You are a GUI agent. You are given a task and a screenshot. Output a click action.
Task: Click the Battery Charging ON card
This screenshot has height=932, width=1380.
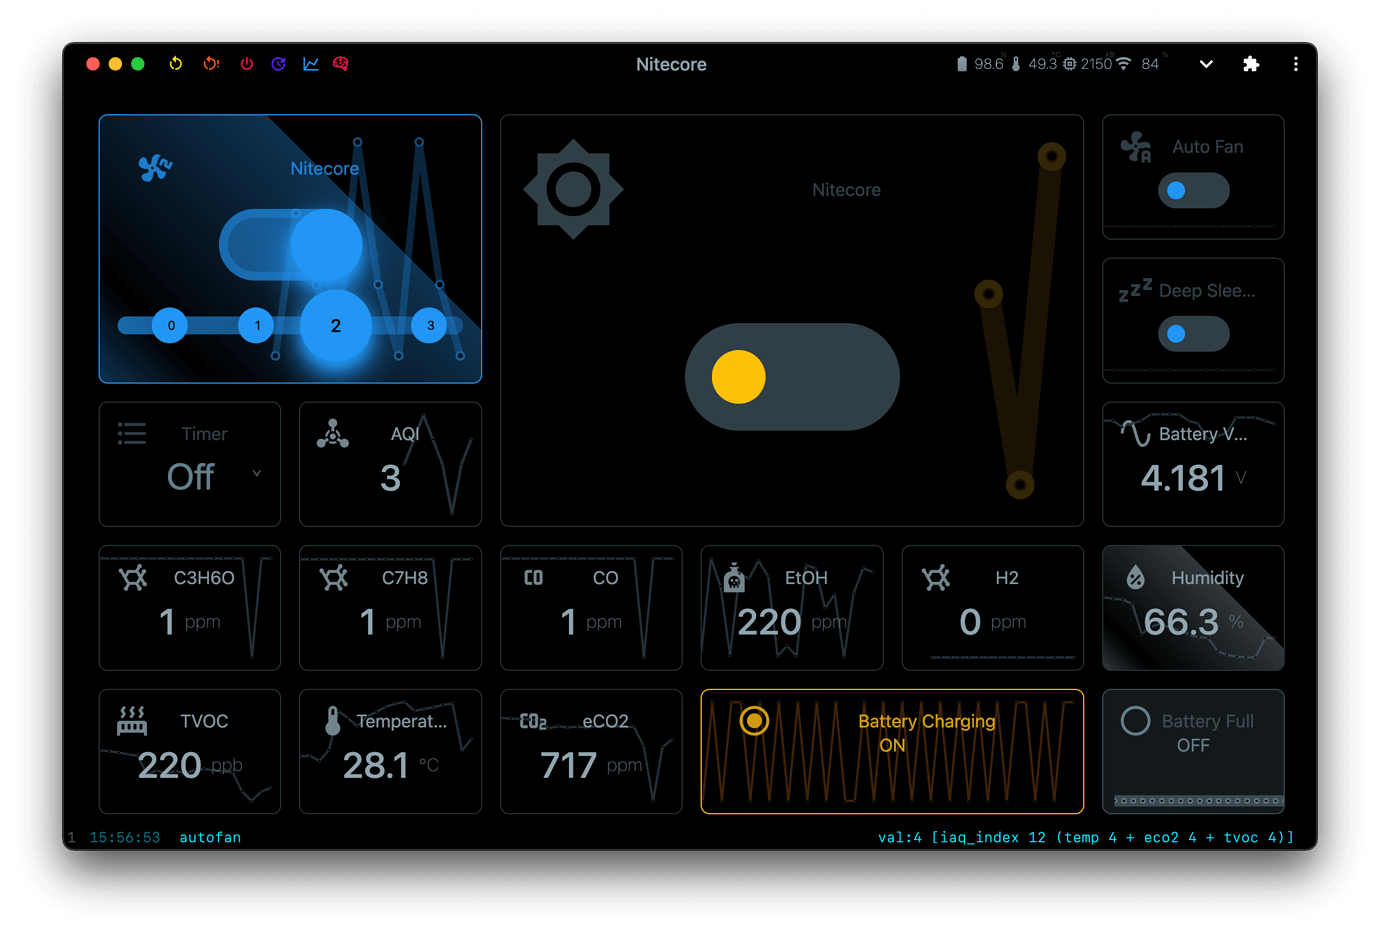point(893,751)
